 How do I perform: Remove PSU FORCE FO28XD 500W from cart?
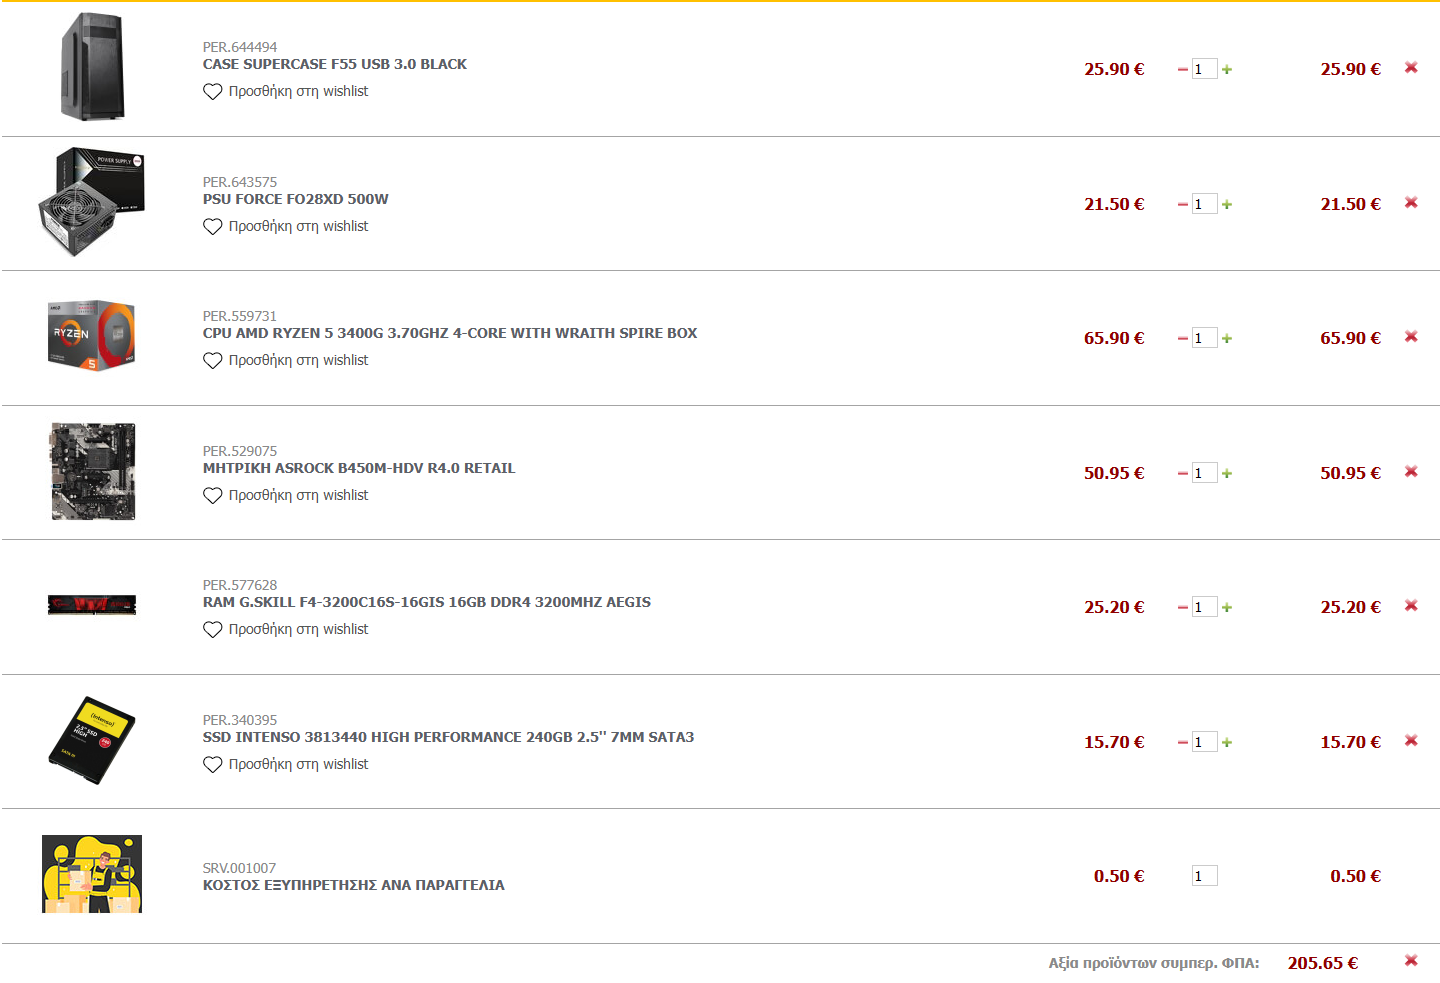pos(1411,202)
